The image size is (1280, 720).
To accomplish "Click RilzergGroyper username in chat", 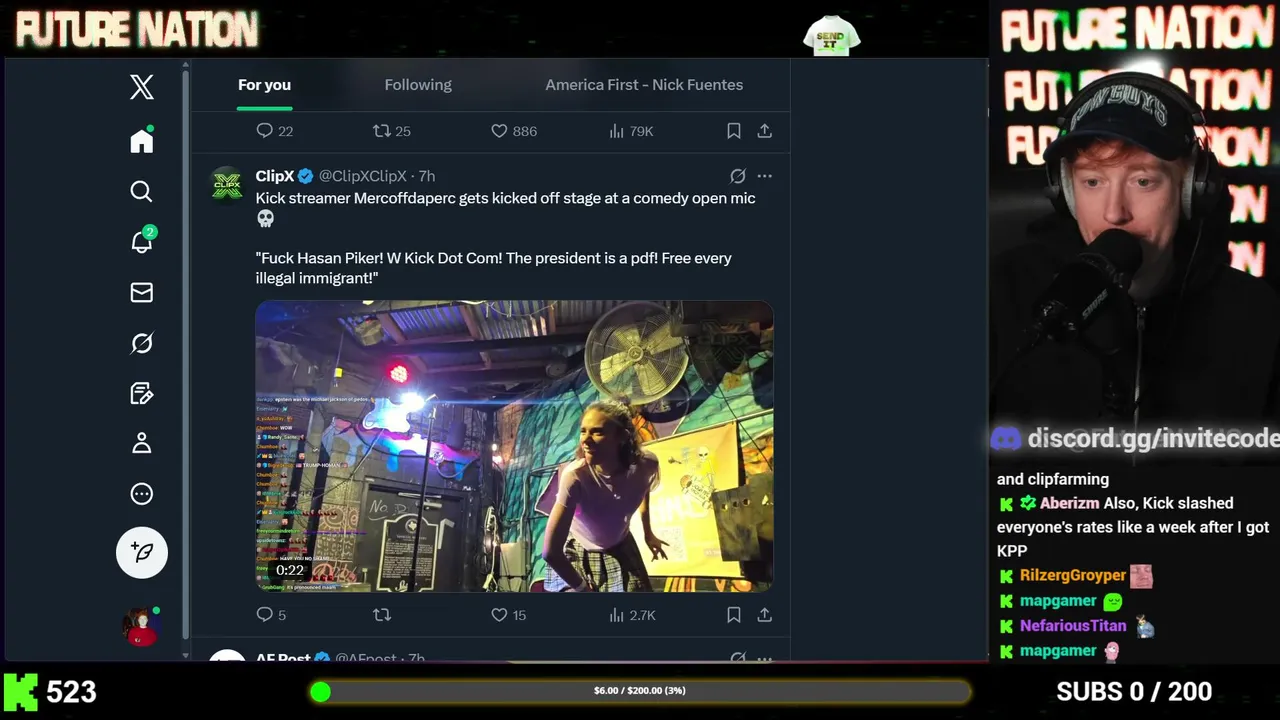I will (x=1073, y=575).
